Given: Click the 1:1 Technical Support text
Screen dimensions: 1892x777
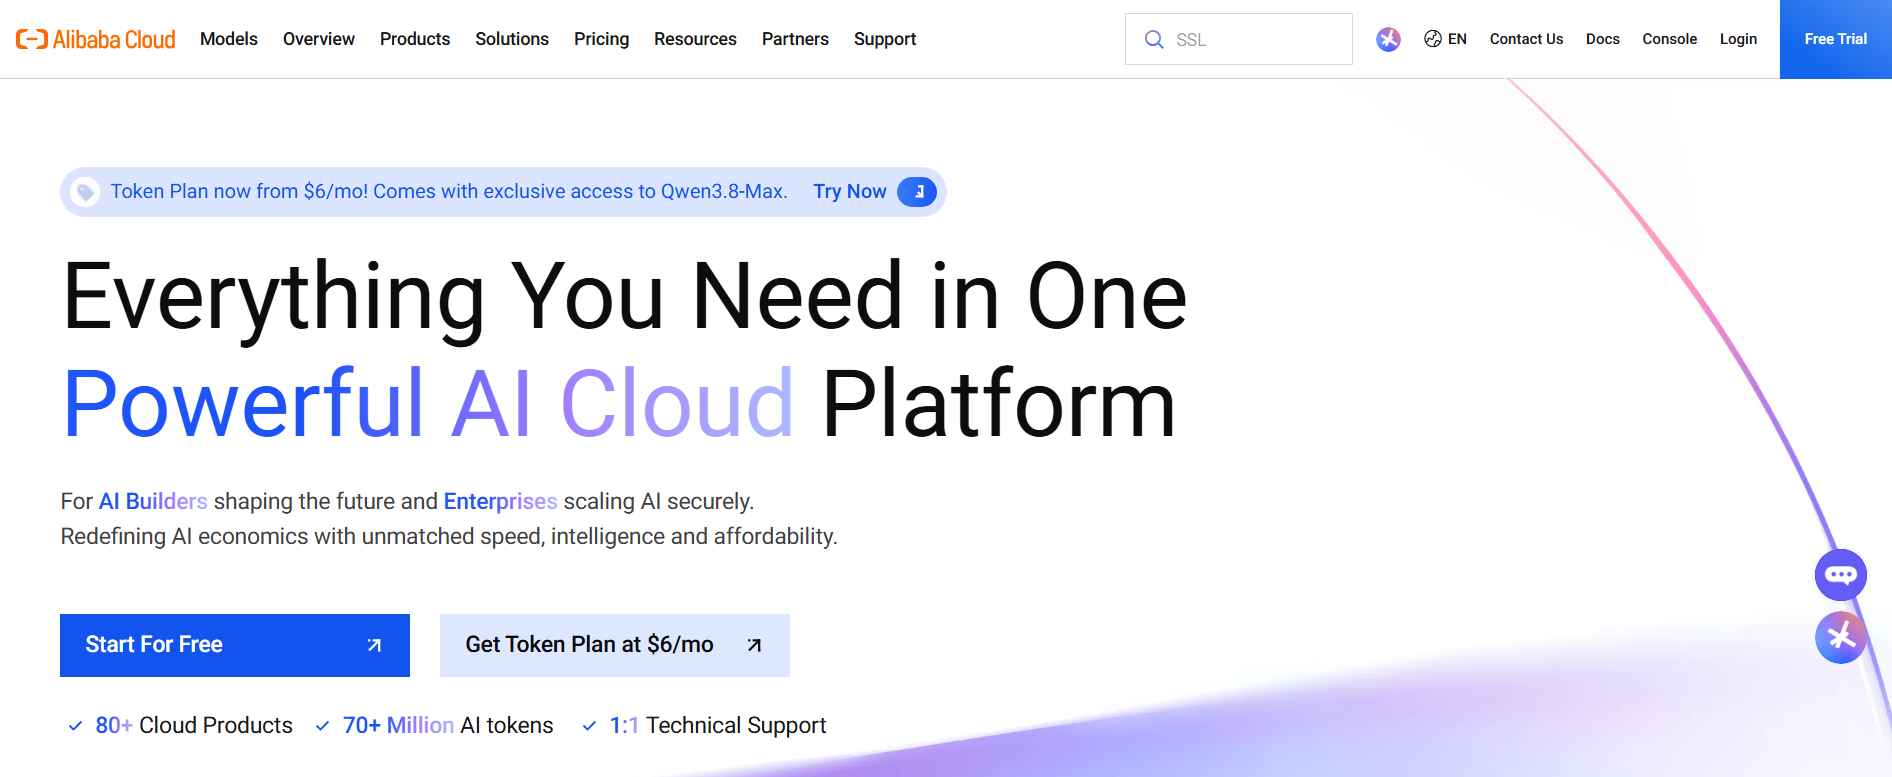Looking at the screenshot, I should [718, 725].
